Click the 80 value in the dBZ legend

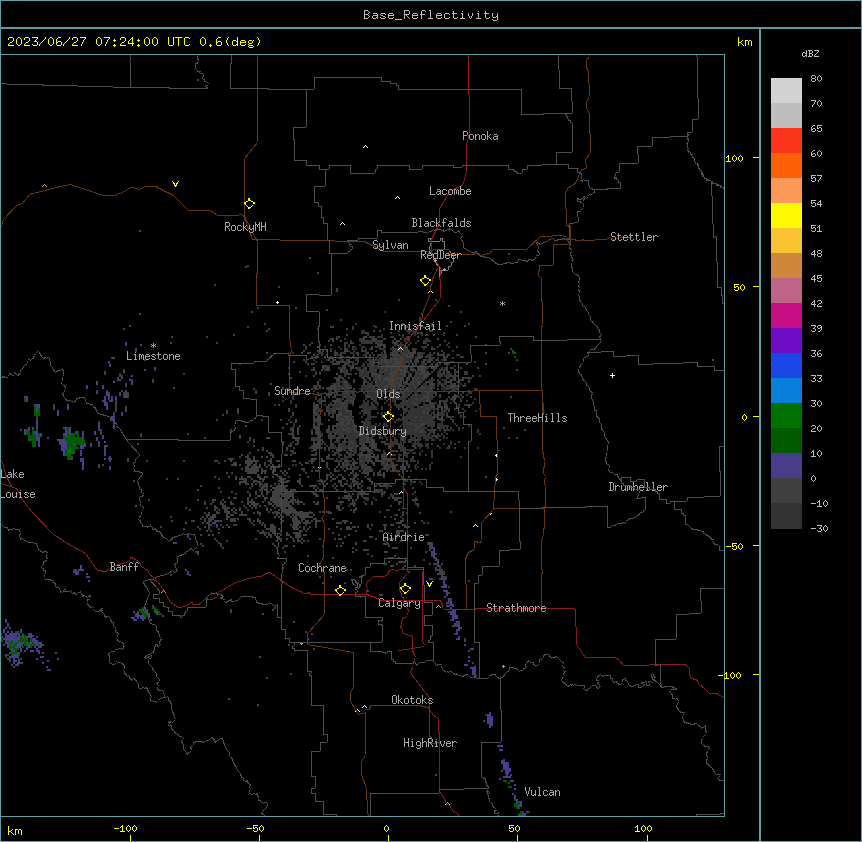816,79
